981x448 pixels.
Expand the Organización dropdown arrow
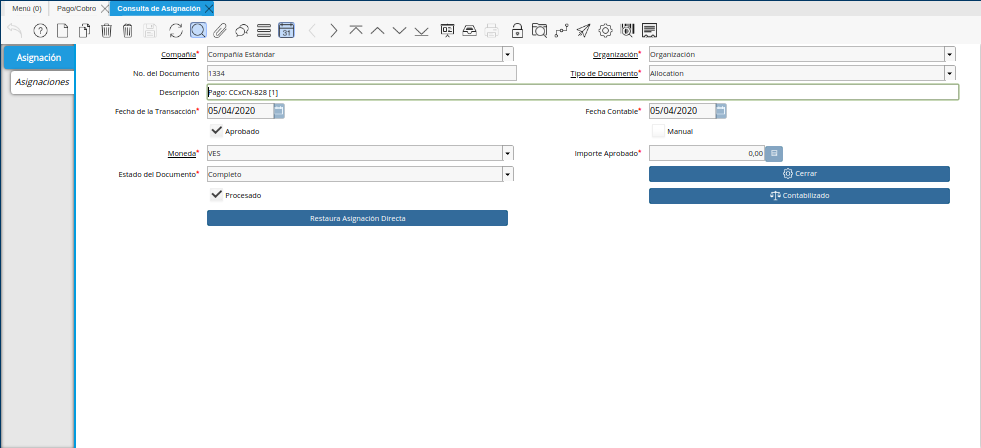click(950, 54)
